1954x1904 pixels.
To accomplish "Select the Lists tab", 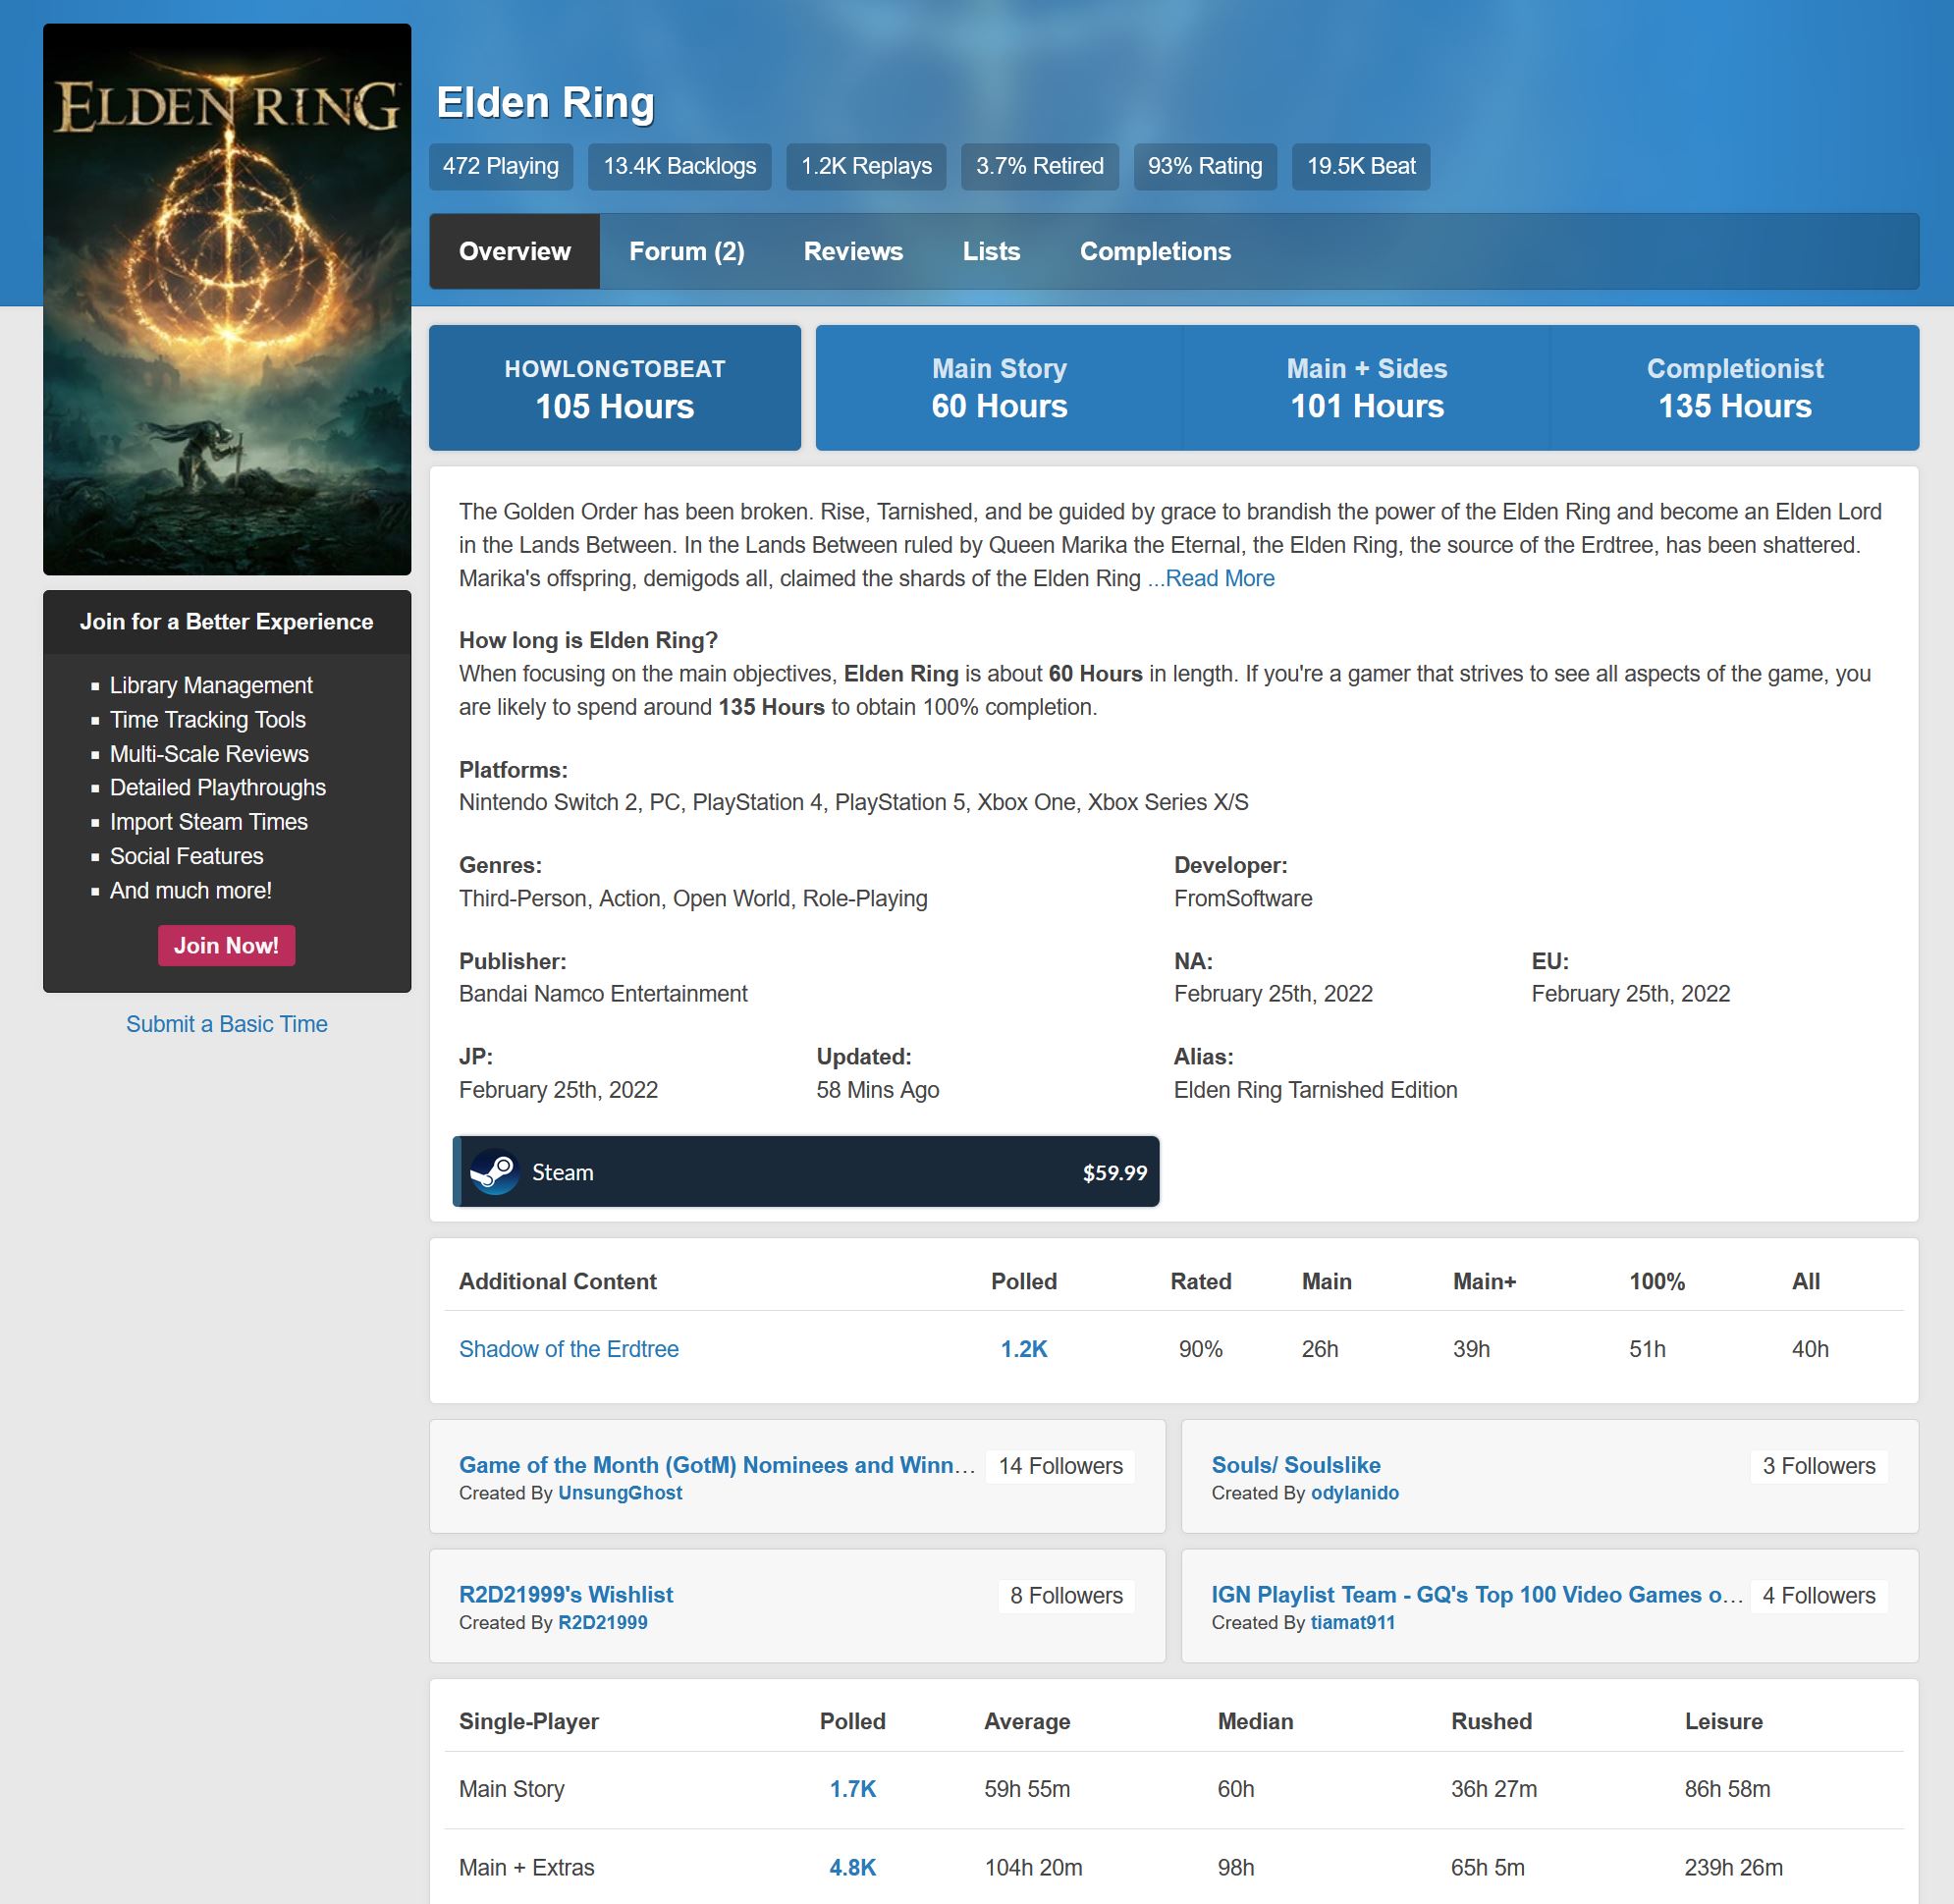I will tap(991, 251).
